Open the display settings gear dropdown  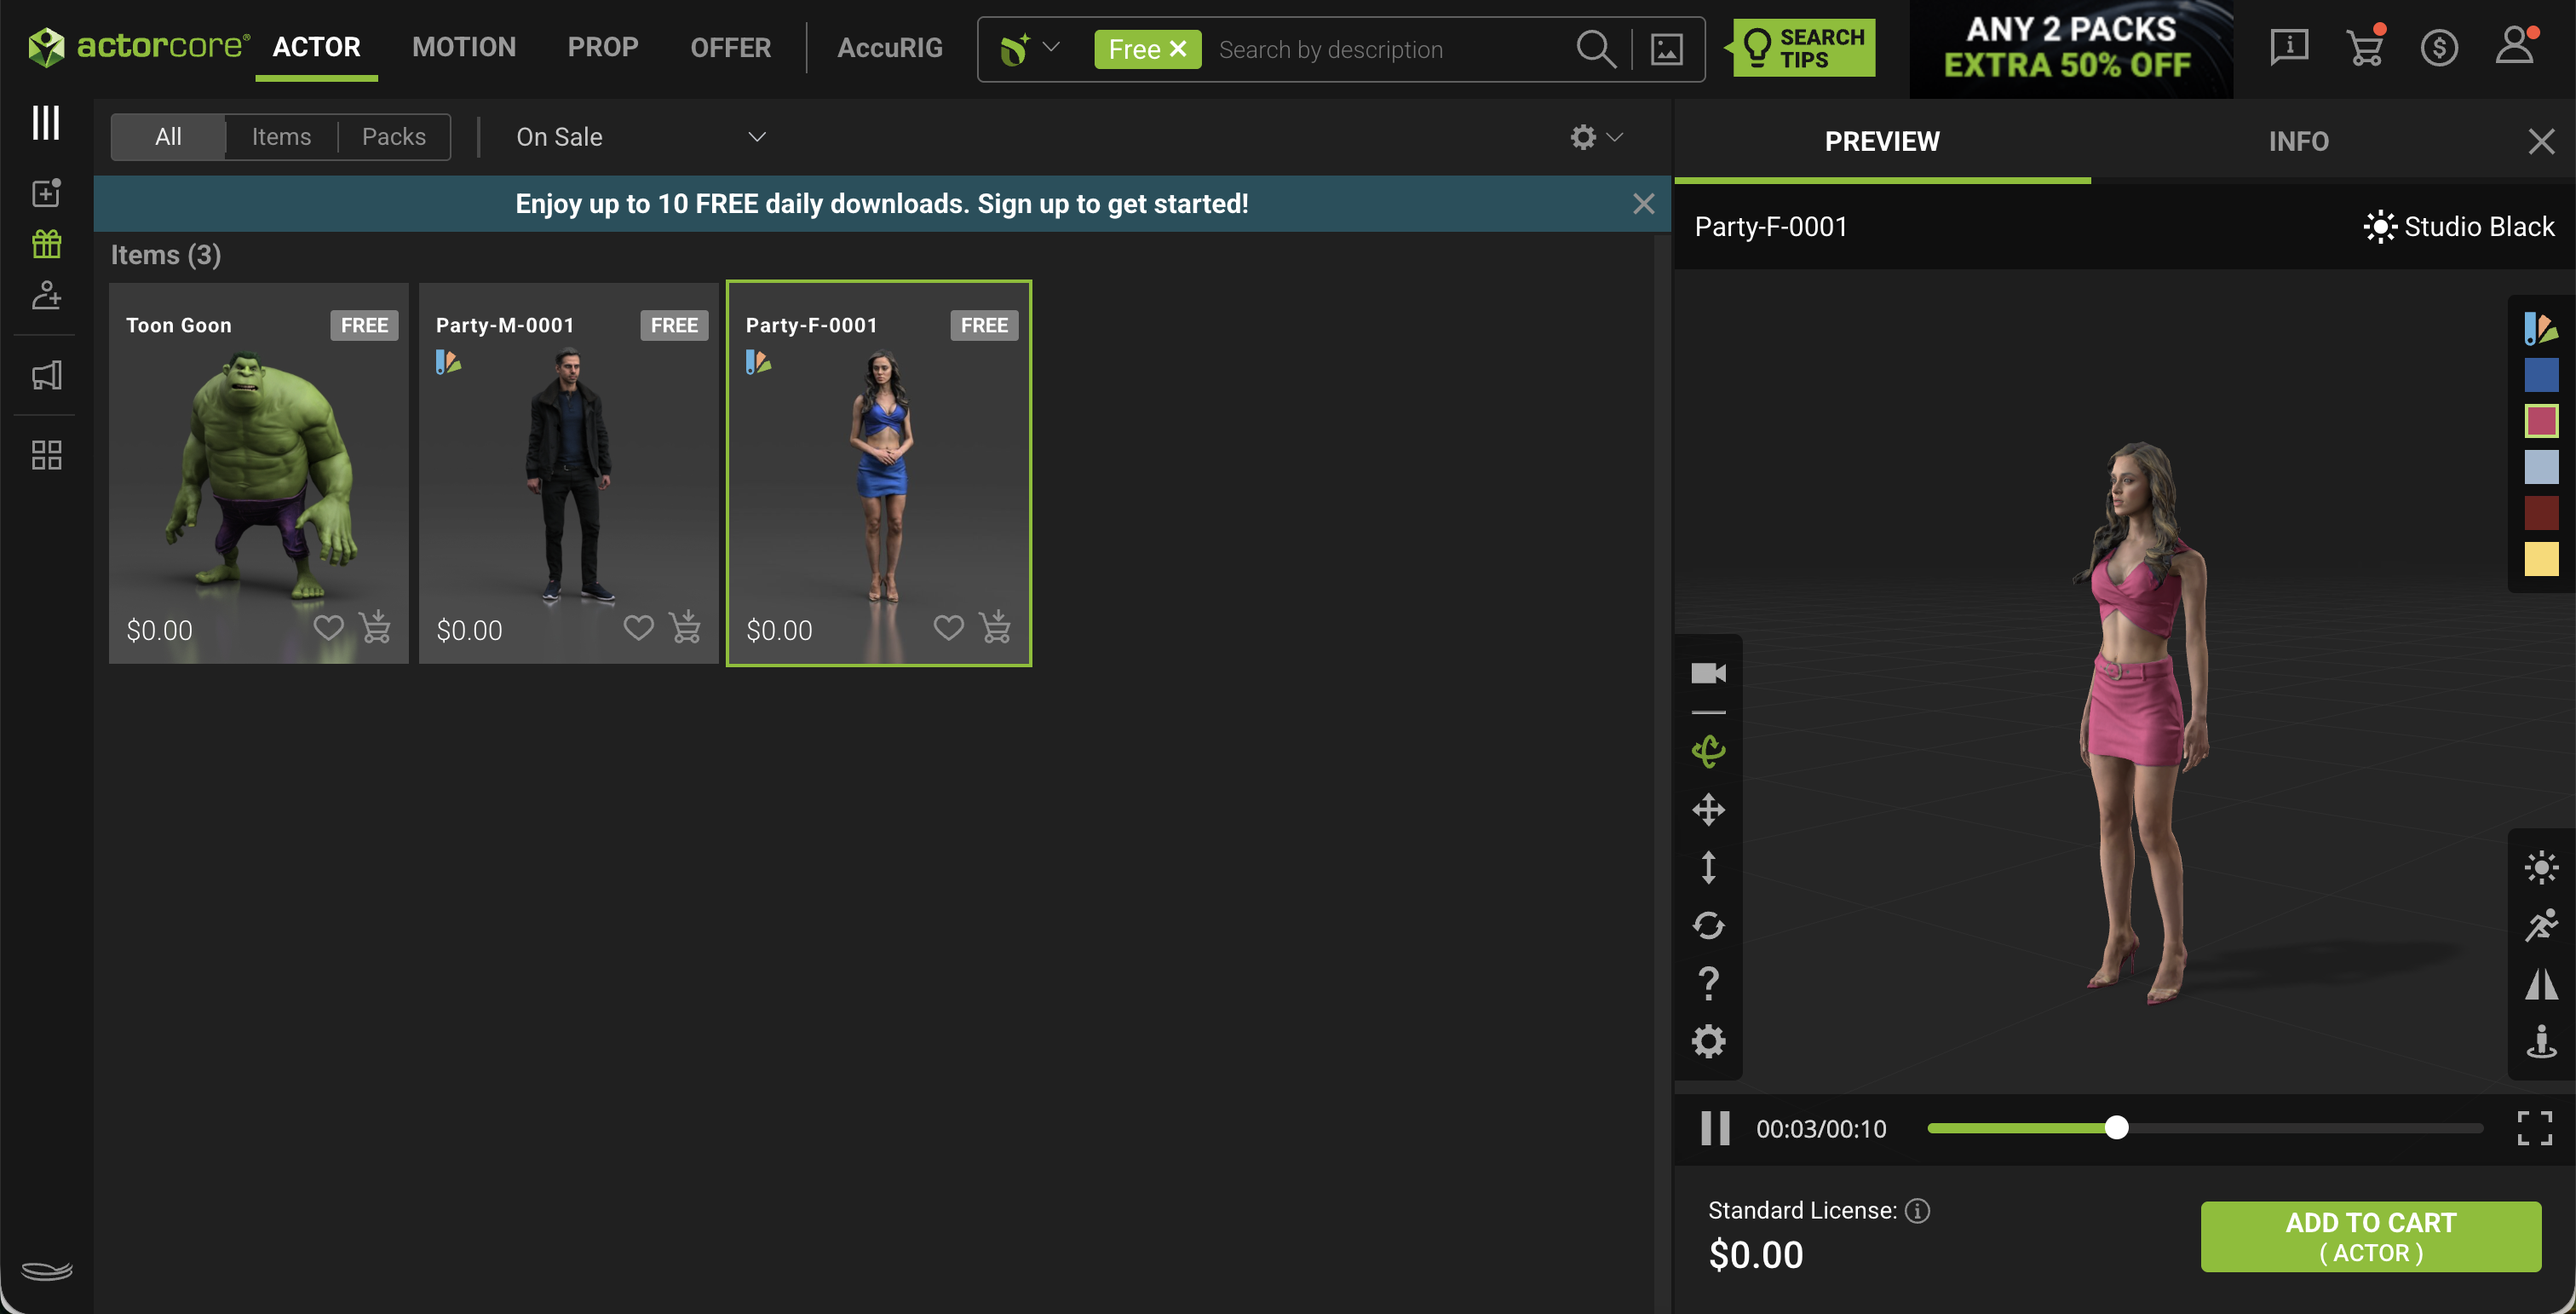click(x=1596, y=137)
